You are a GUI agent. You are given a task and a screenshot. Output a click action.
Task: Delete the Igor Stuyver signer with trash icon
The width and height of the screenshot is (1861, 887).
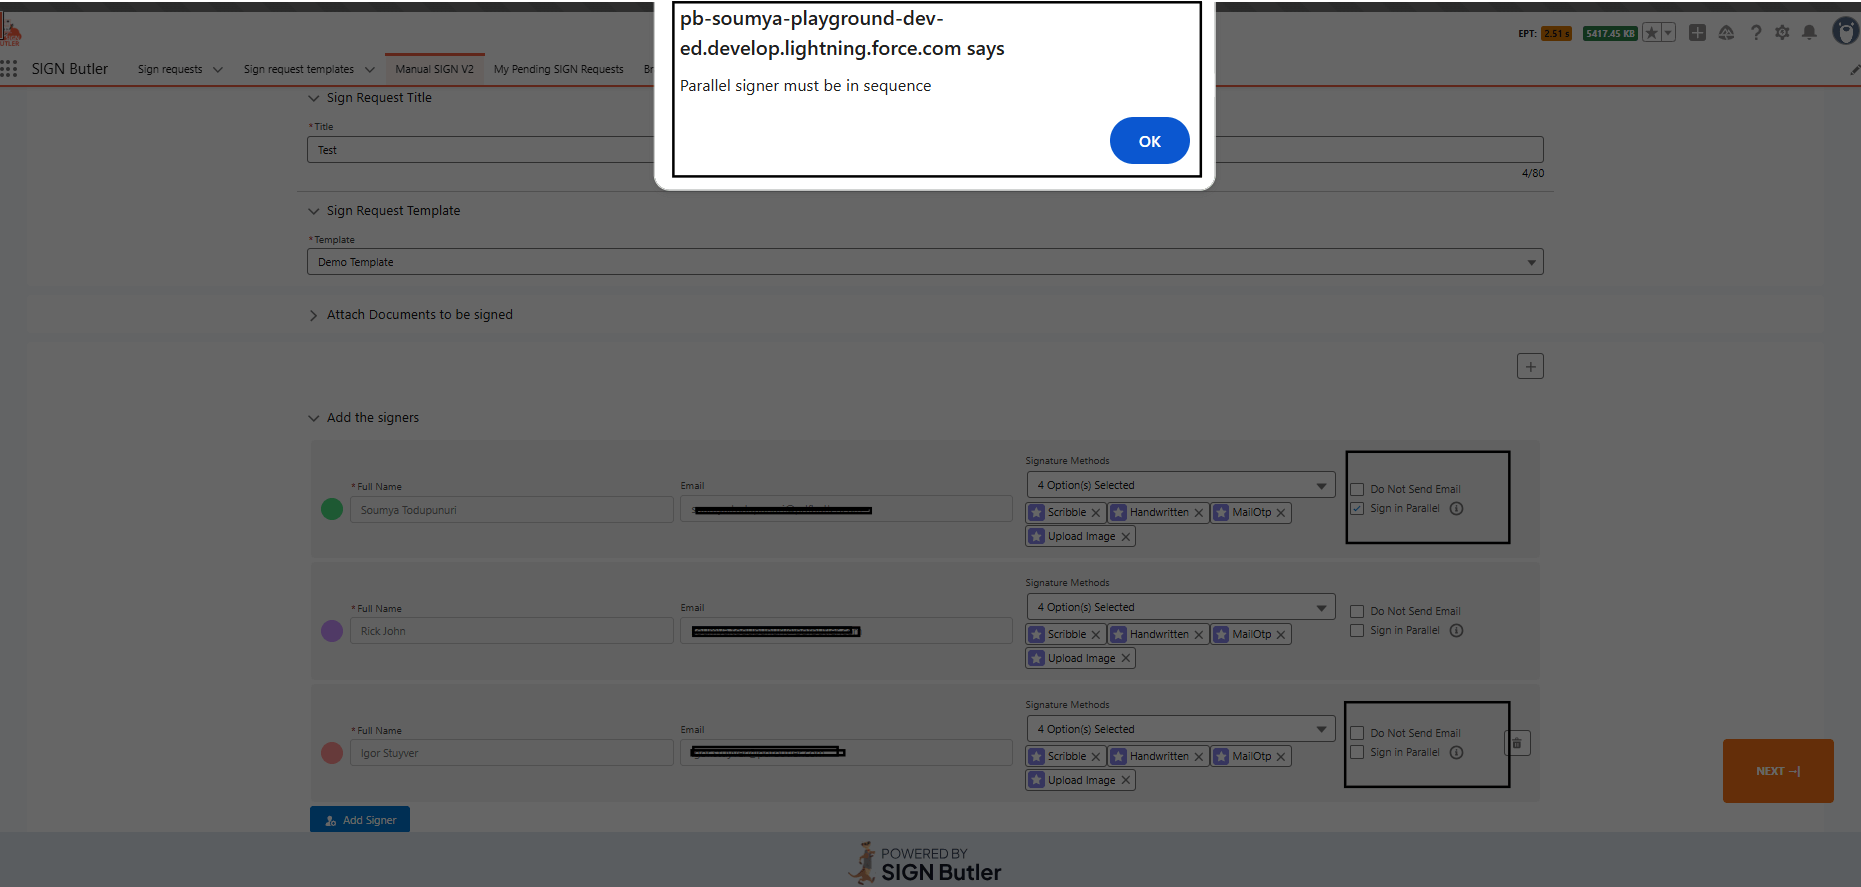click(x=1517, y=743)
